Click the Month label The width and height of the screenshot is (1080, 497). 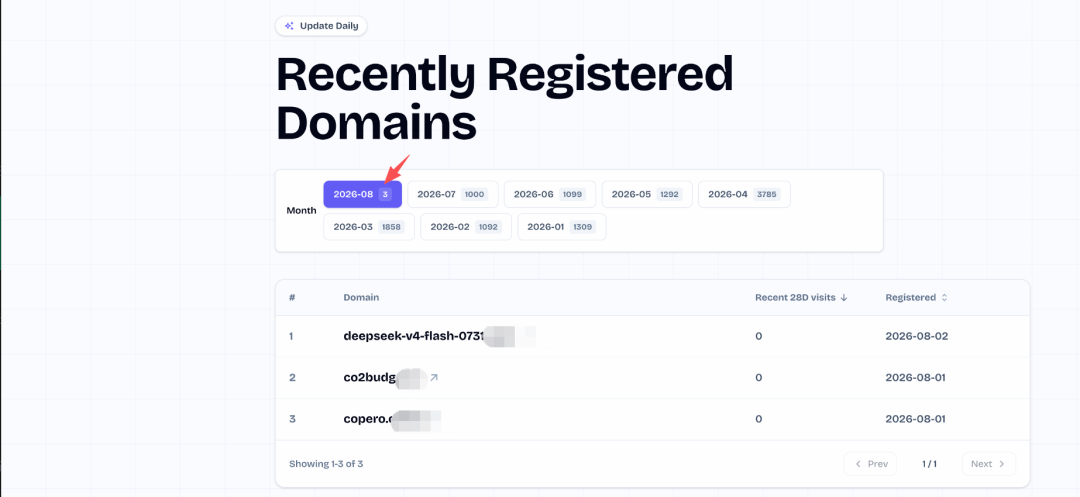pyautogui.click(x=301, y=211)
